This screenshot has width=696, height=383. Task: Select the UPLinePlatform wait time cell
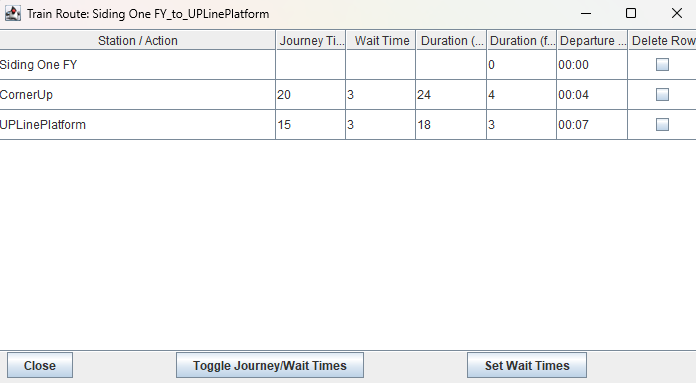click(x=381, y=125)
